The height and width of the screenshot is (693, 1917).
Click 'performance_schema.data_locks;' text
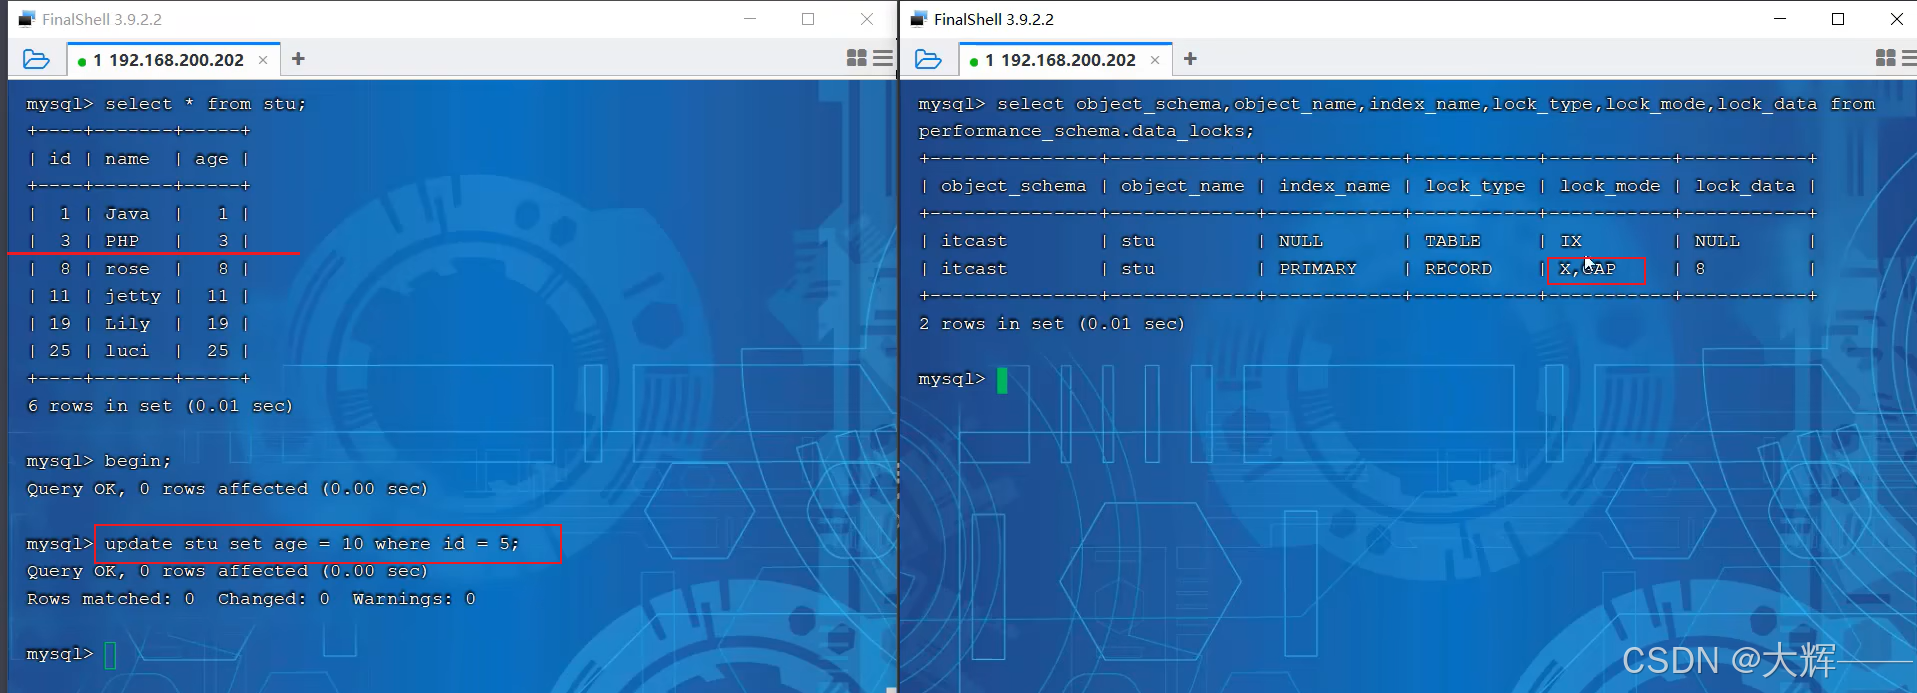1086,131
